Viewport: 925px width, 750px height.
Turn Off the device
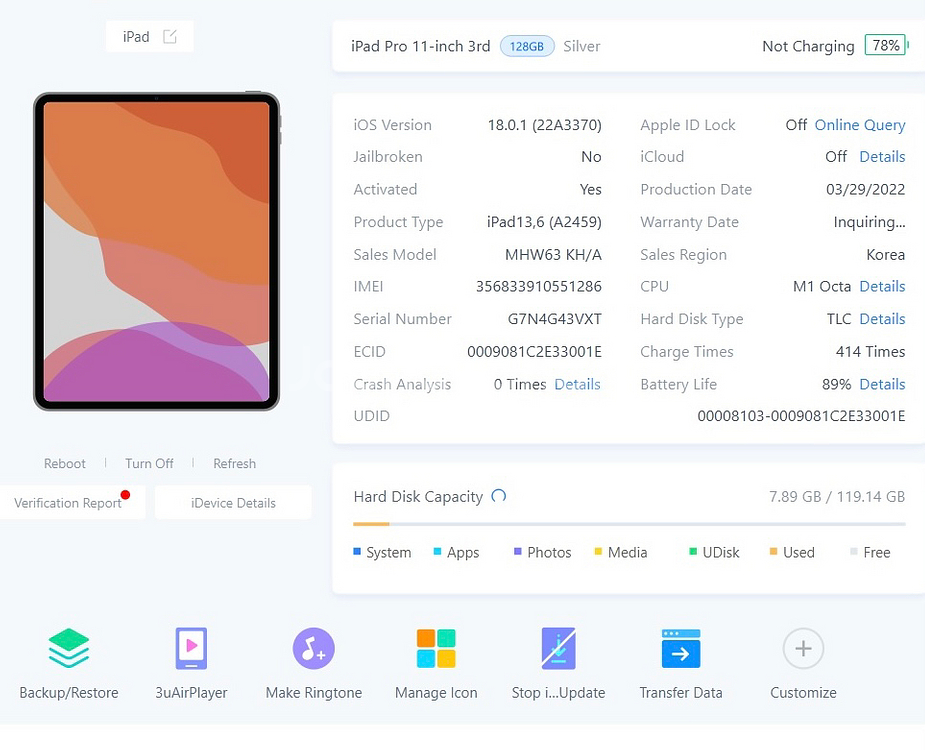tap(149, 463)
